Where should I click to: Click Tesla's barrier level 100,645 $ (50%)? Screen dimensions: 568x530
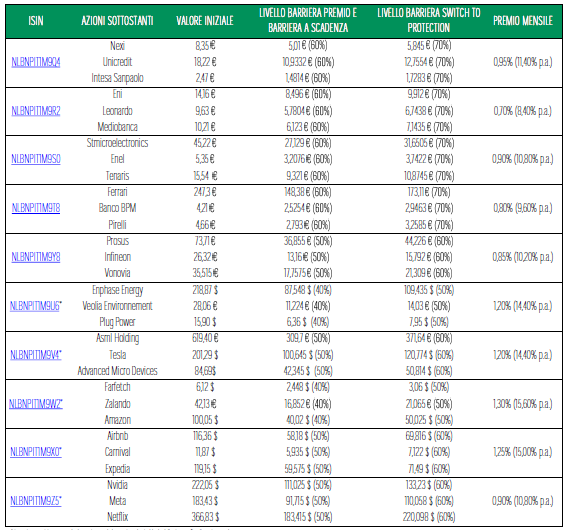308,355
